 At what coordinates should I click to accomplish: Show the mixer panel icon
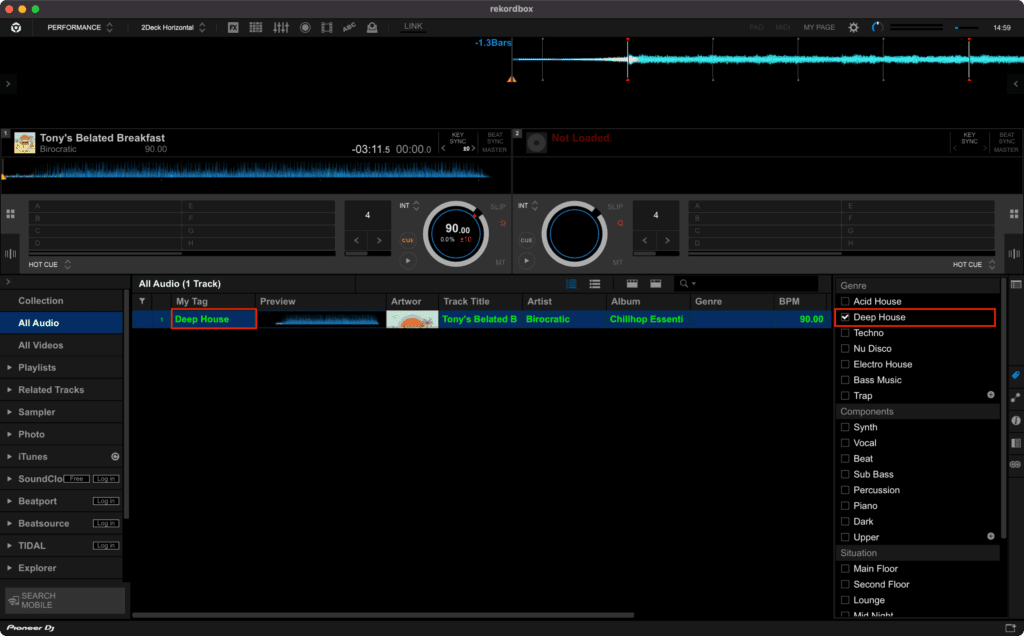tap(280, 27)
